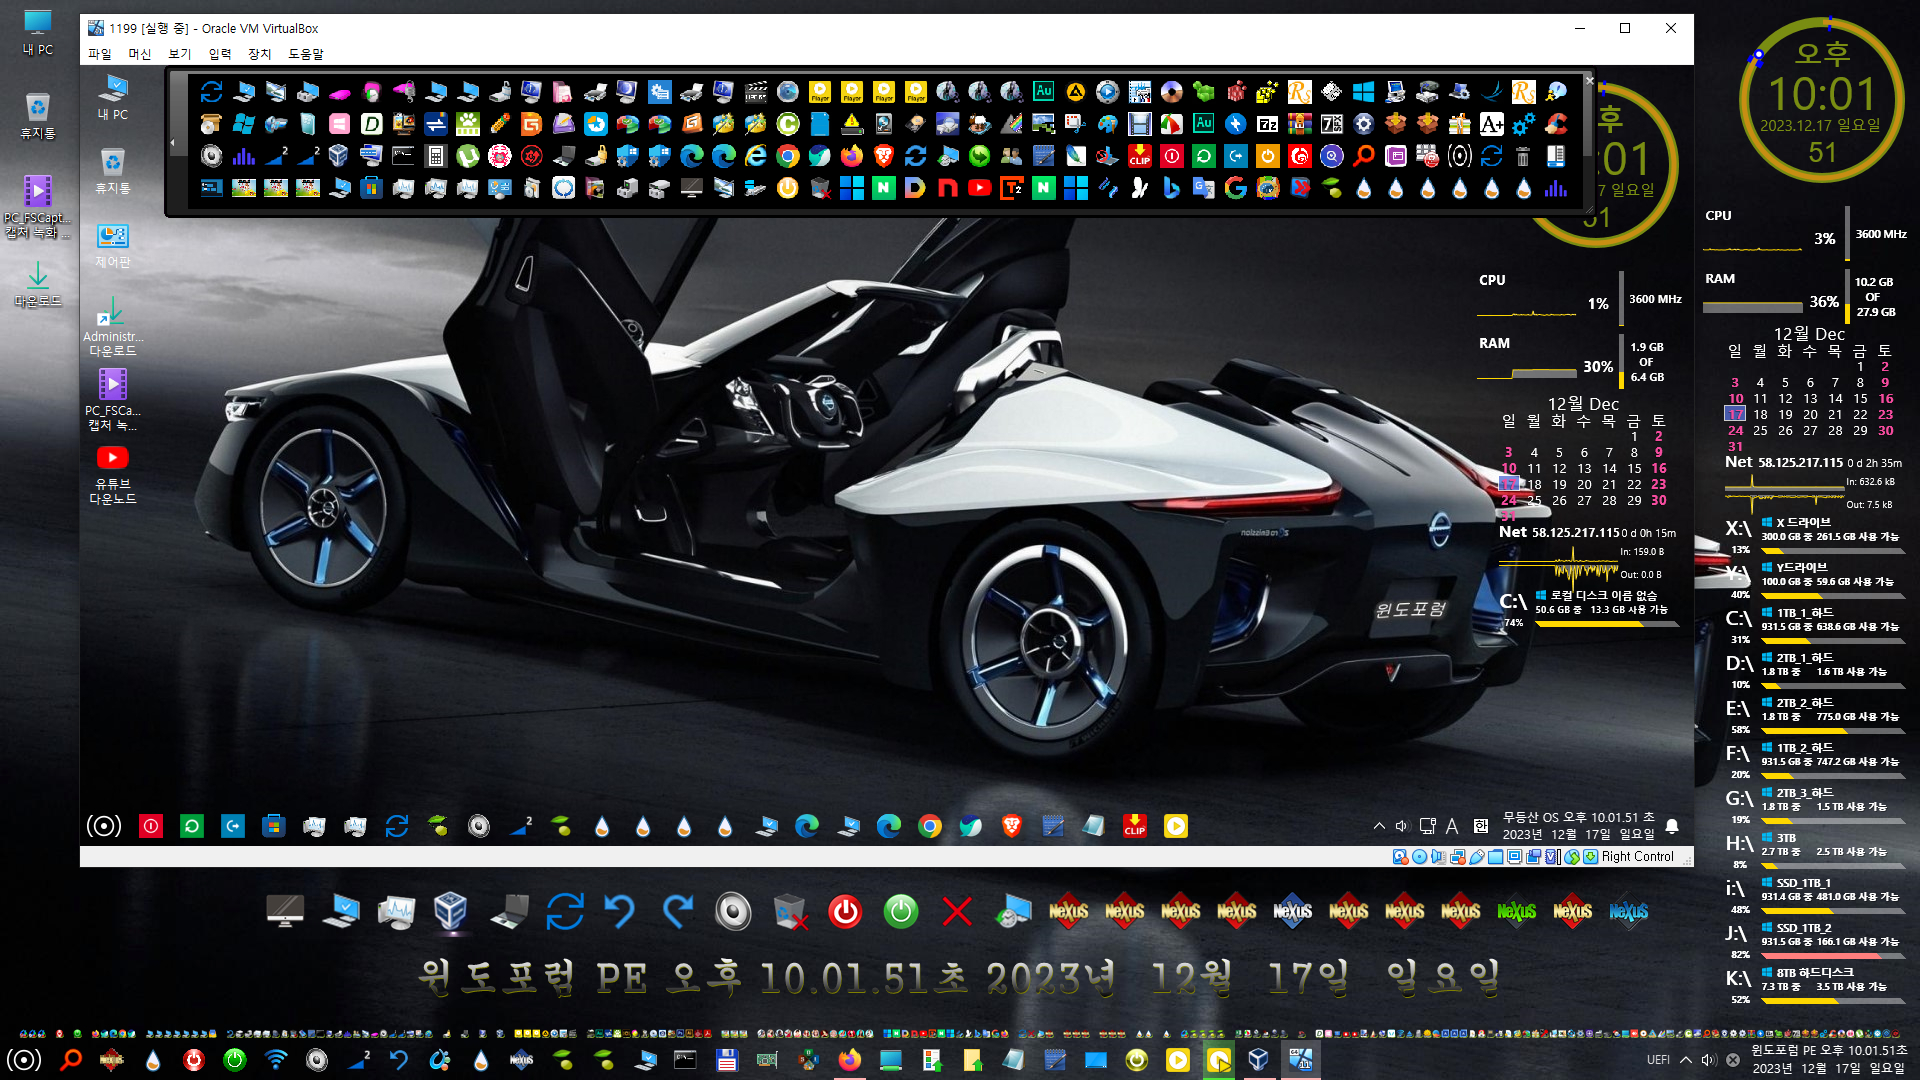Launch CCleaner from the launcher dock
Viewport: 1920px width, 1080px height.
click(x=1556, y=124)
